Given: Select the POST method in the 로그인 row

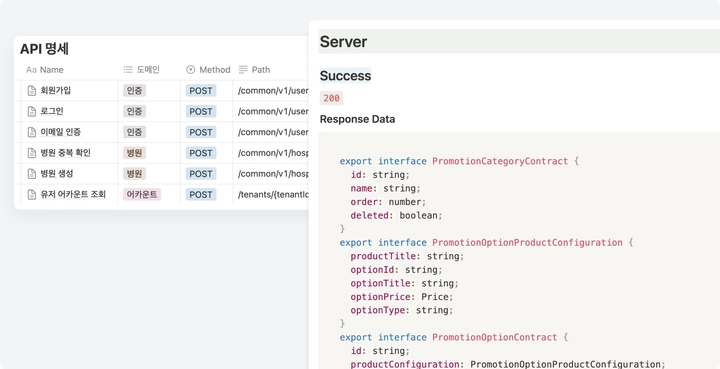Looking at the screenshot, I should tap(201, 112).
